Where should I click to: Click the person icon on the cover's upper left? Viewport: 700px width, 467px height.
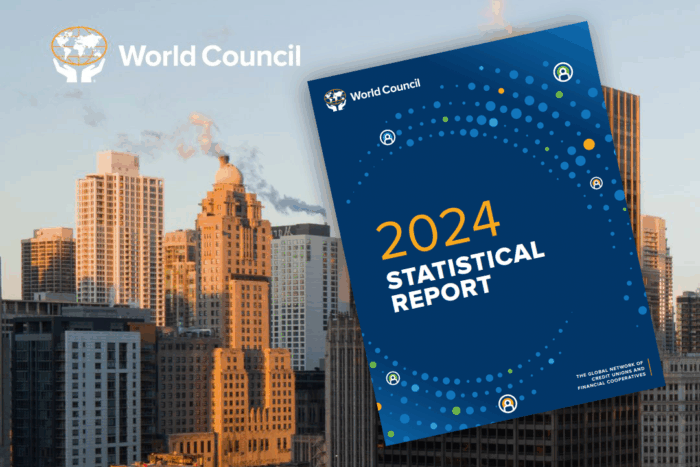tap(387, 138)
